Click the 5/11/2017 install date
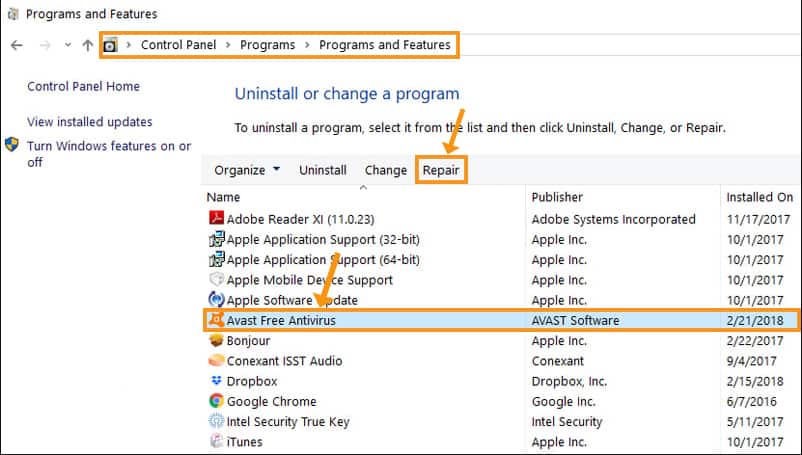The image size is (802, 455). point(755,422)
